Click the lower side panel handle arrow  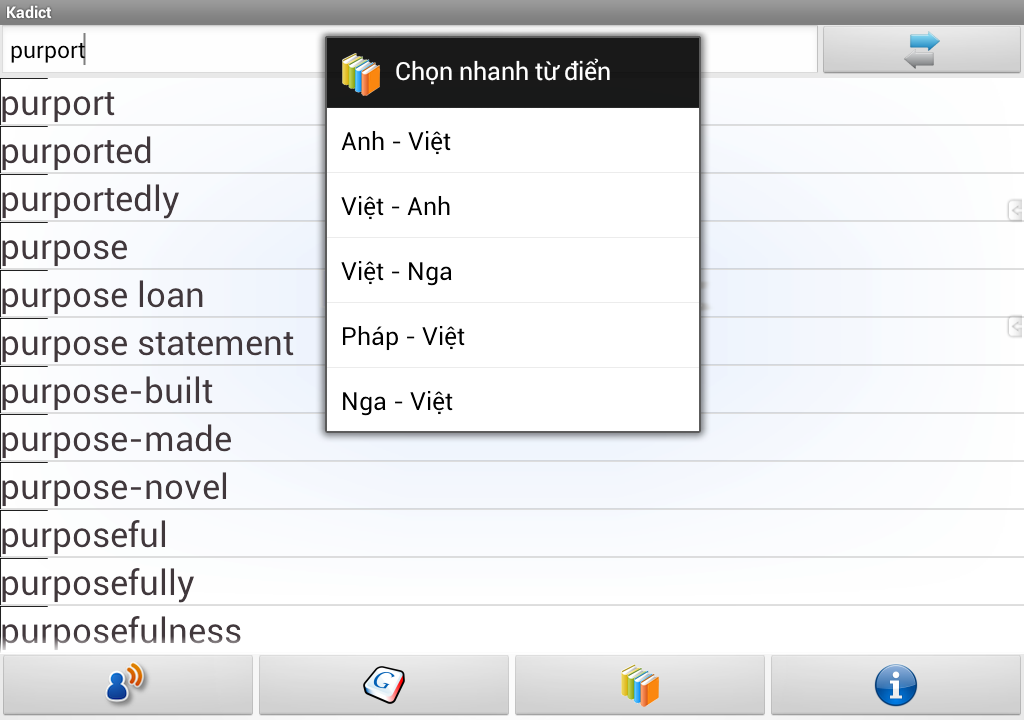[x=1016, y=326]
